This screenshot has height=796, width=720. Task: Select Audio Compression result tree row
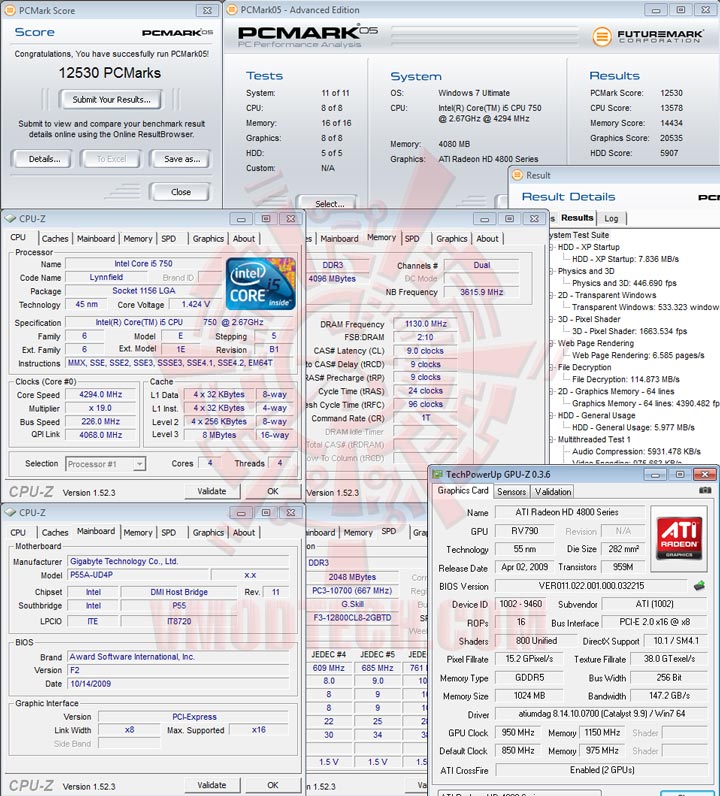pos(636,451)
